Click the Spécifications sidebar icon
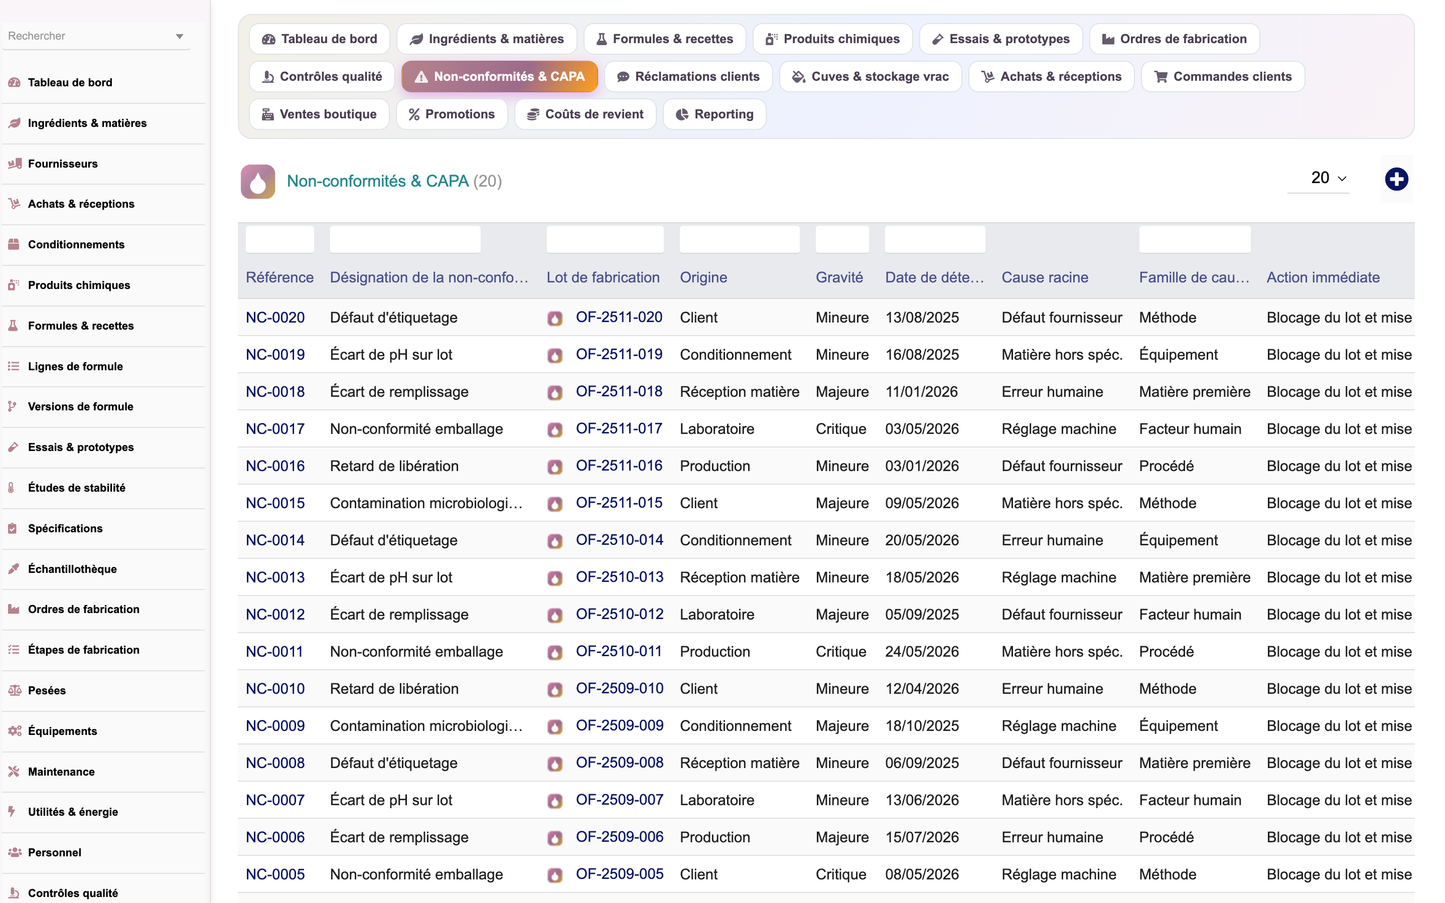Viewport: 1445px width, 903px height. 14,528
